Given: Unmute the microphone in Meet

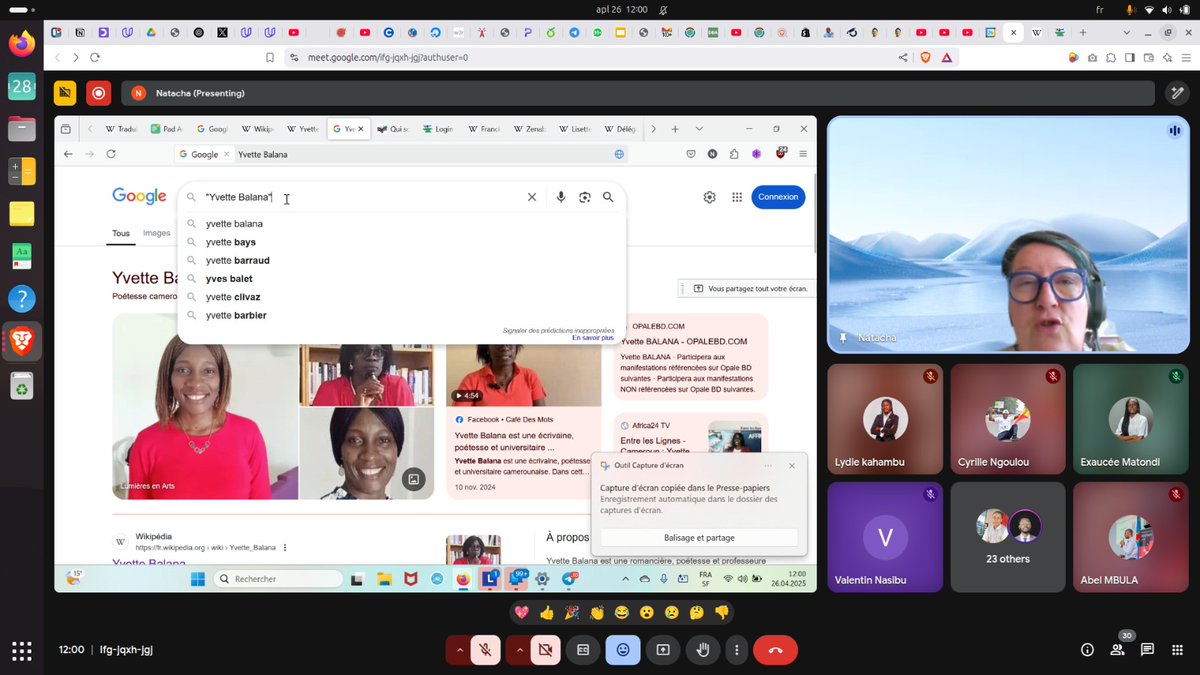Looking at the screenshot, I should tap(485, 649).
